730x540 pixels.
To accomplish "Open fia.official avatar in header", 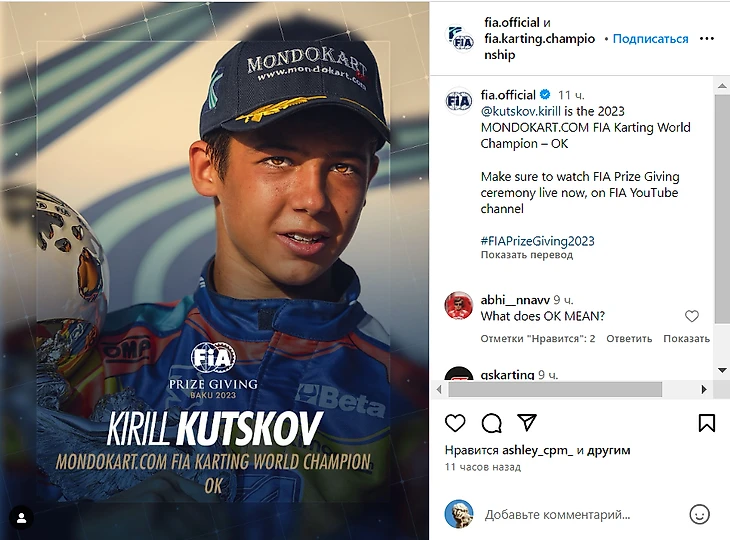I will pos(460,39).
